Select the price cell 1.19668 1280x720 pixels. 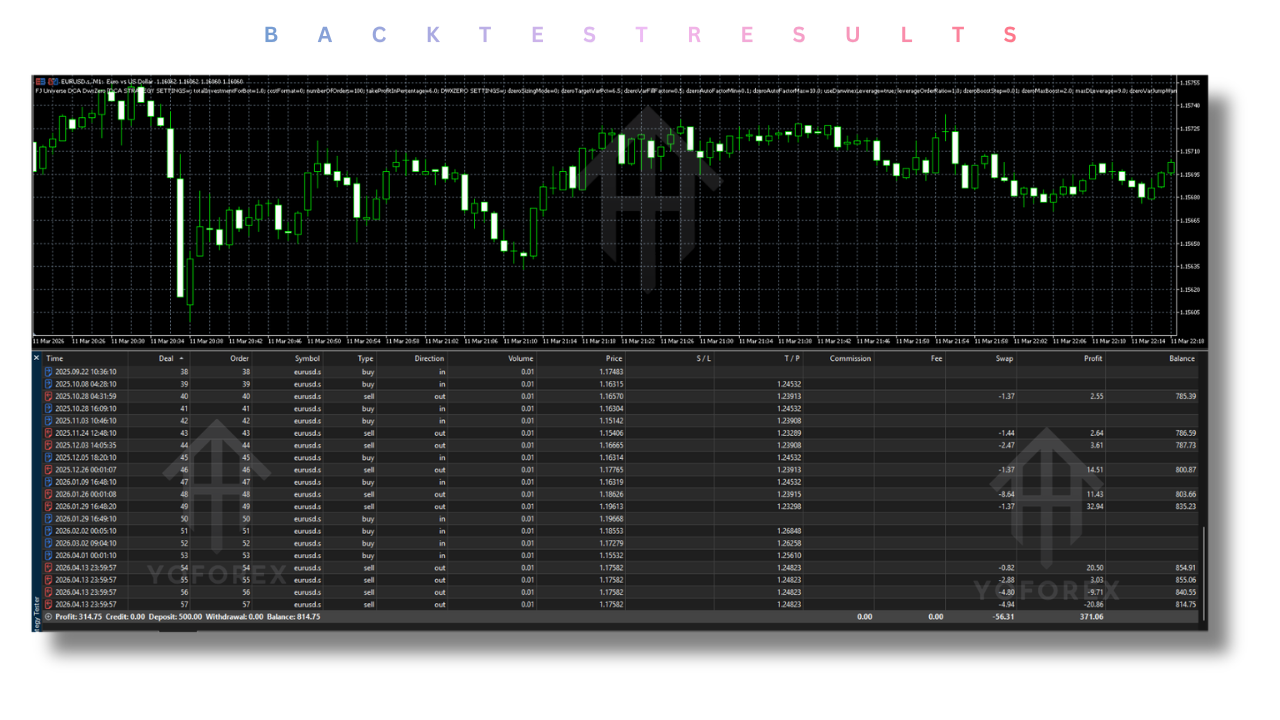[x=609, y=518]
